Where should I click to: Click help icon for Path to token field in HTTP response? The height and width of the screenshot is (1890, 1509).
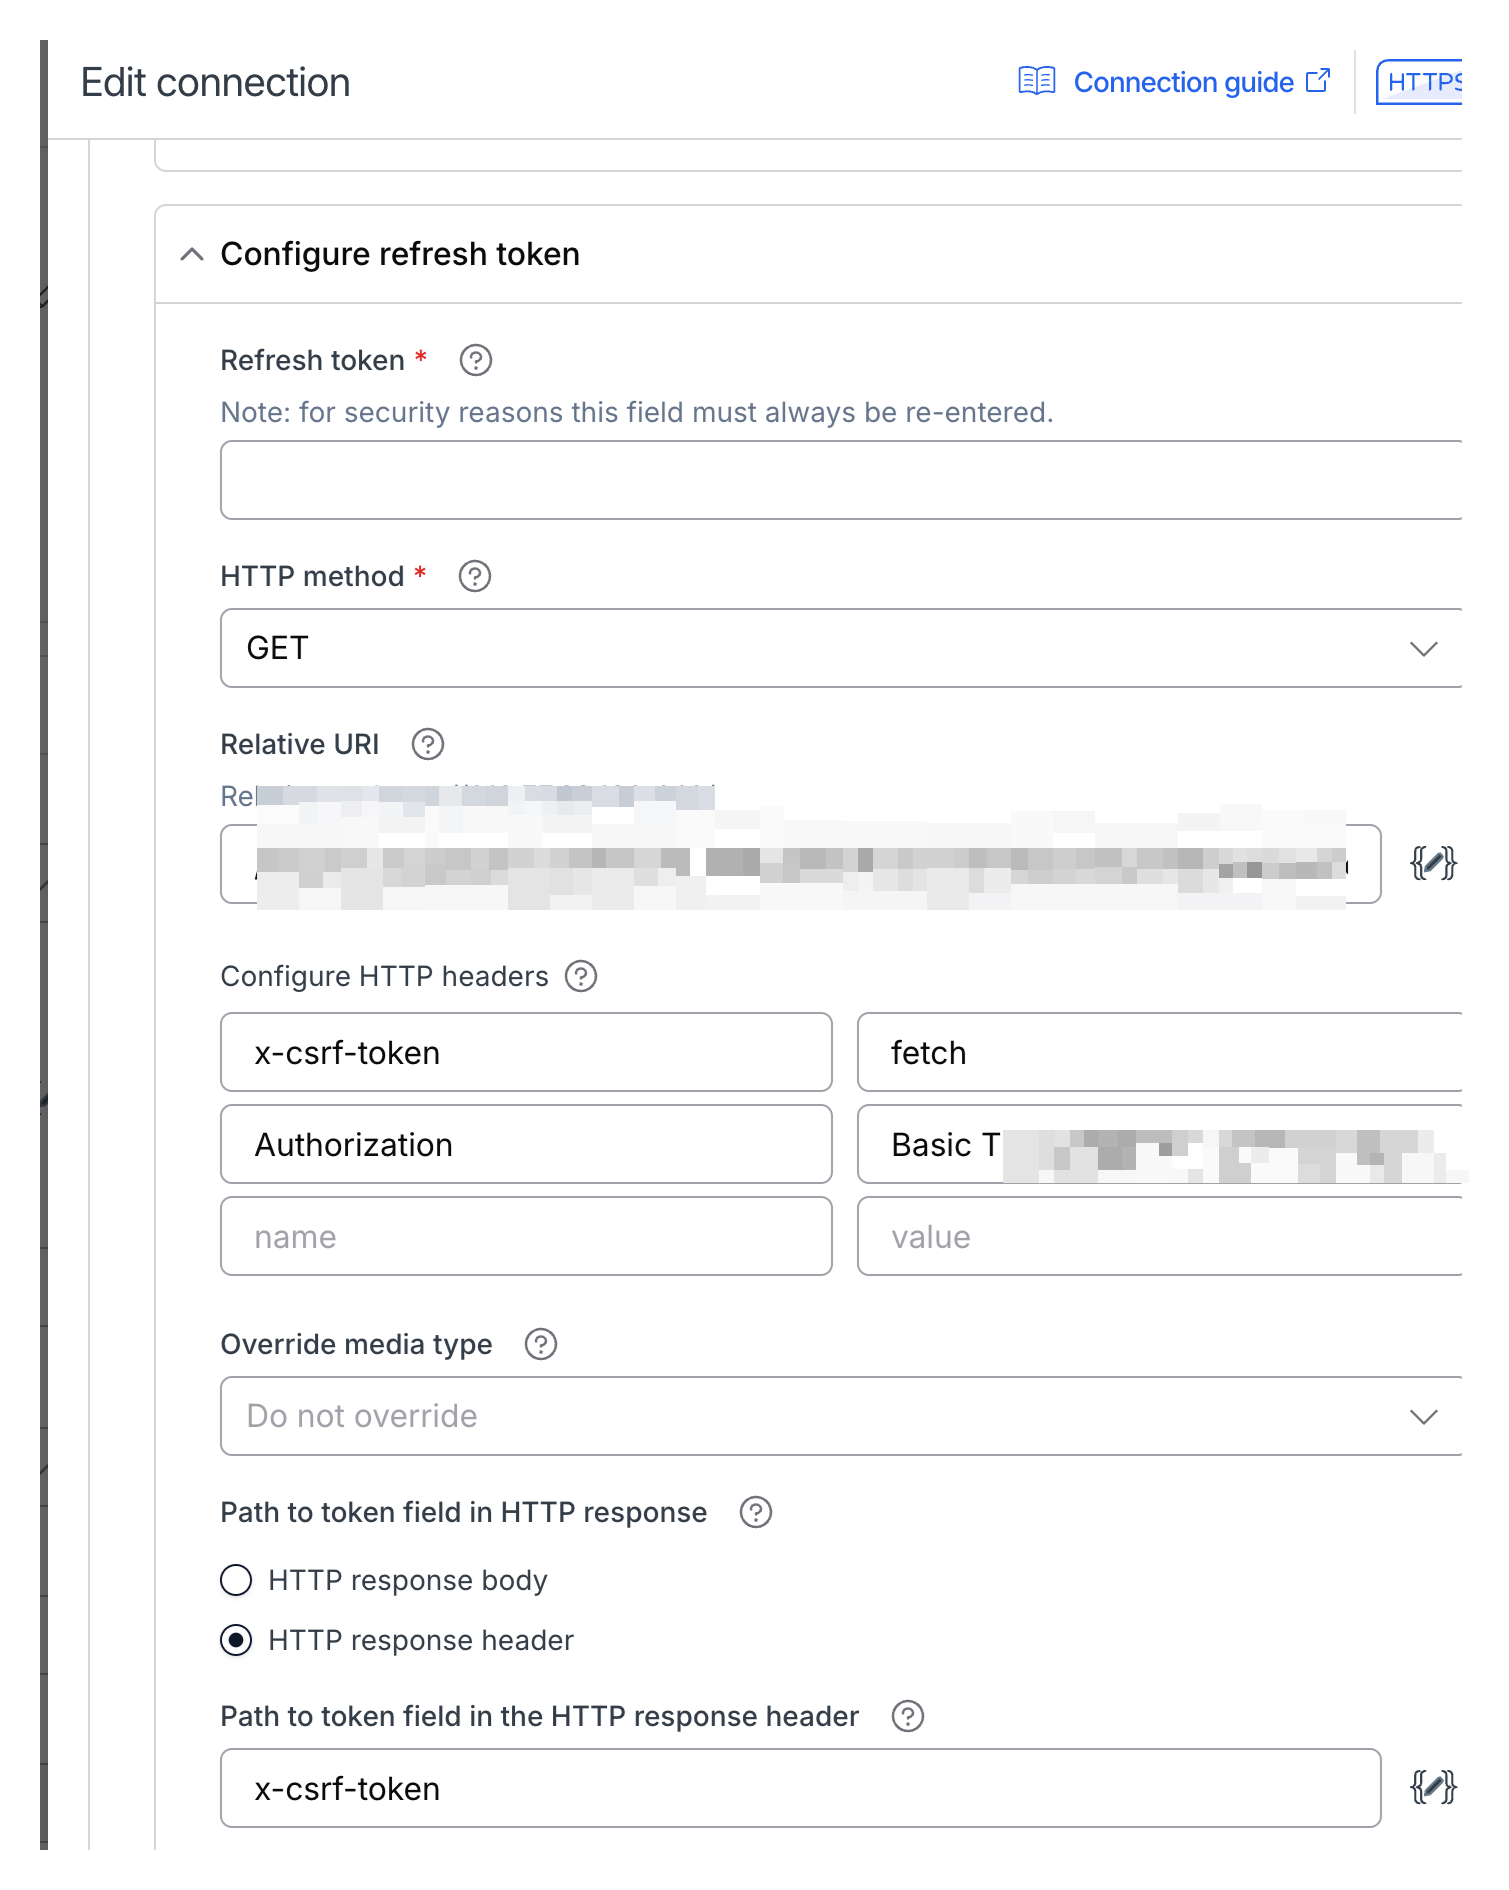click(755, 1512)
